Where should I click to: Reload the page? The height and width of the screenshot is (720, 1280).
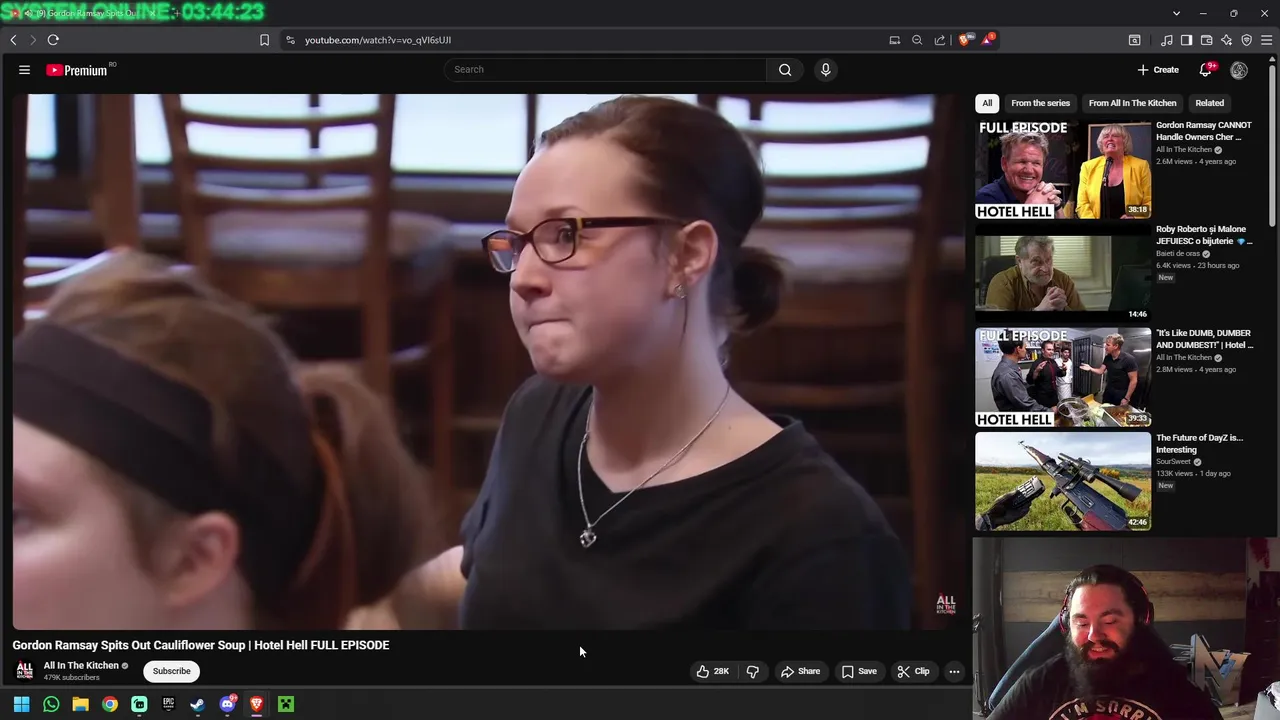tap(53, 40)
